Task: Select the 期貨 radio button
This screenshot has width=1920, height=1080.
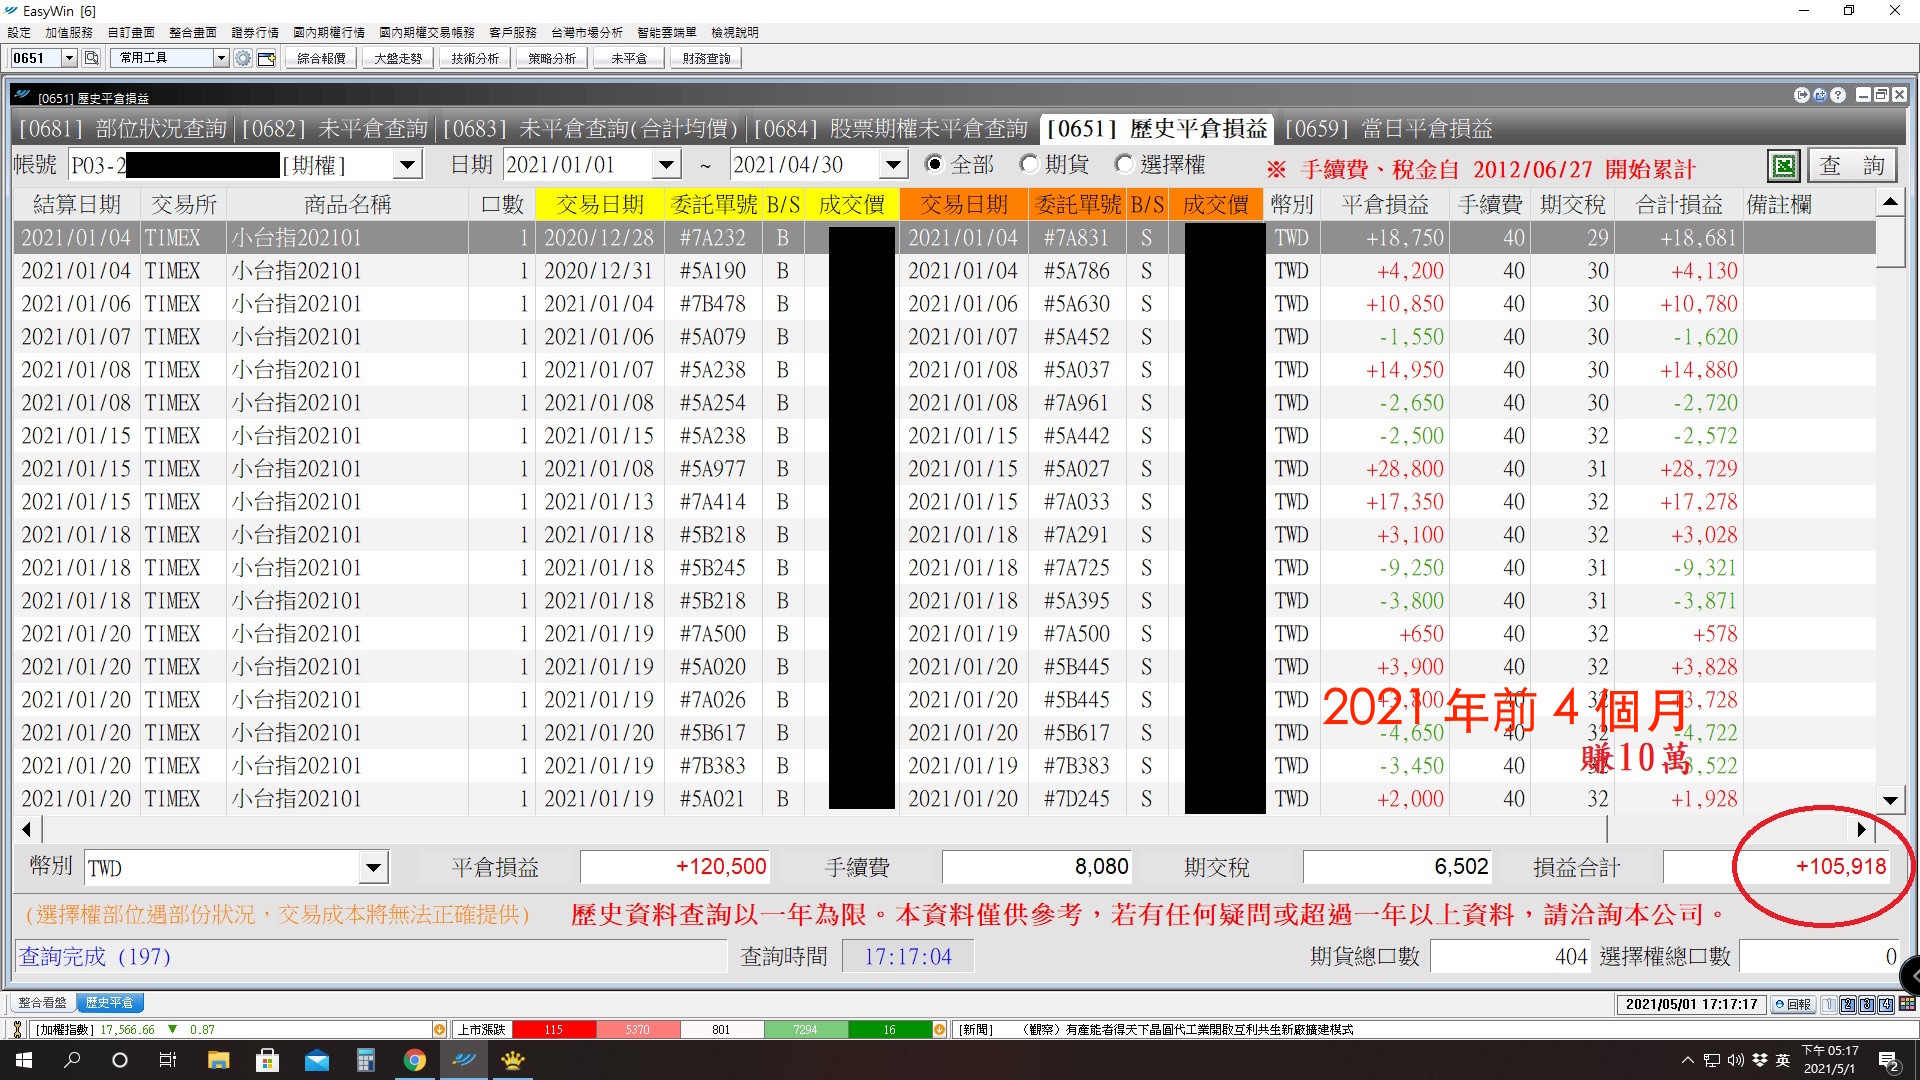Action: 1029,164
